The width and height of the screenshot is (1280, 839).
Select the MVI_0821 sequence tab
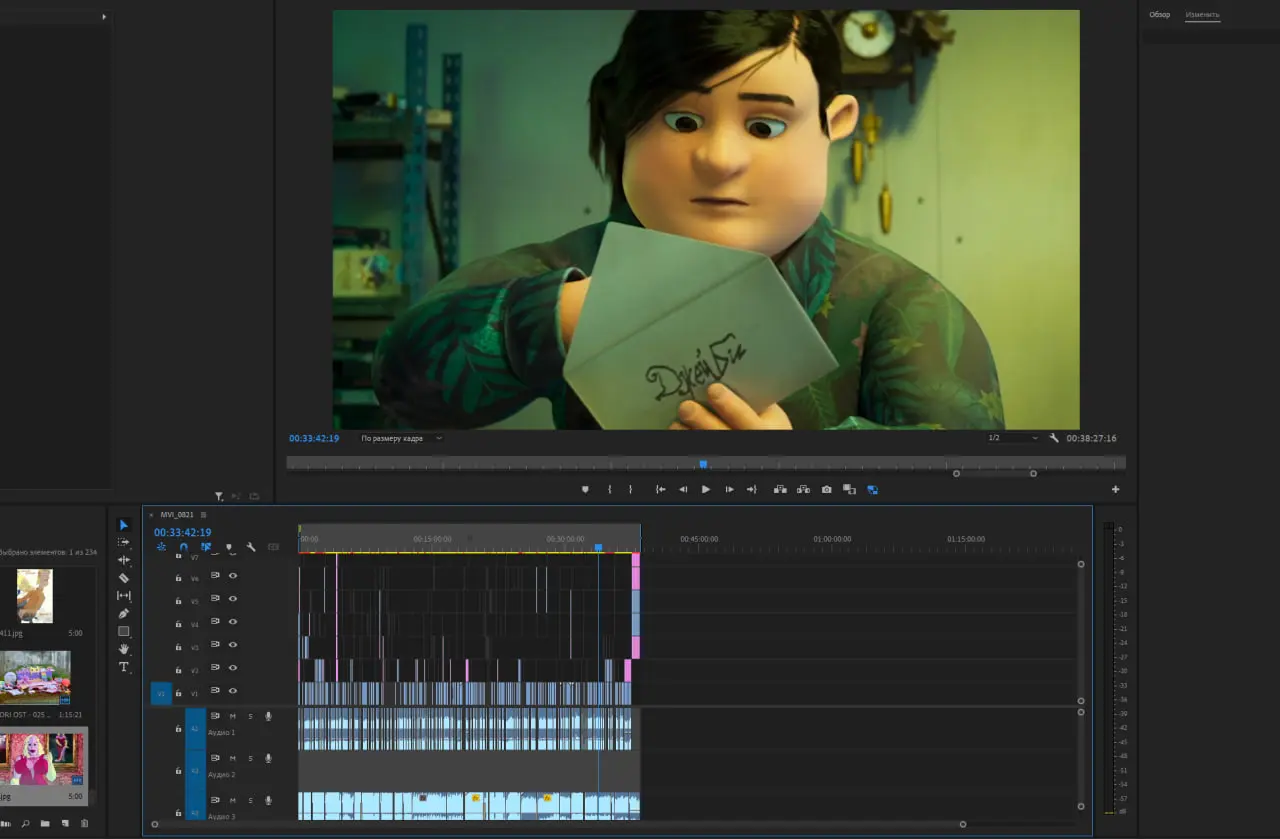tap(177, 515)
